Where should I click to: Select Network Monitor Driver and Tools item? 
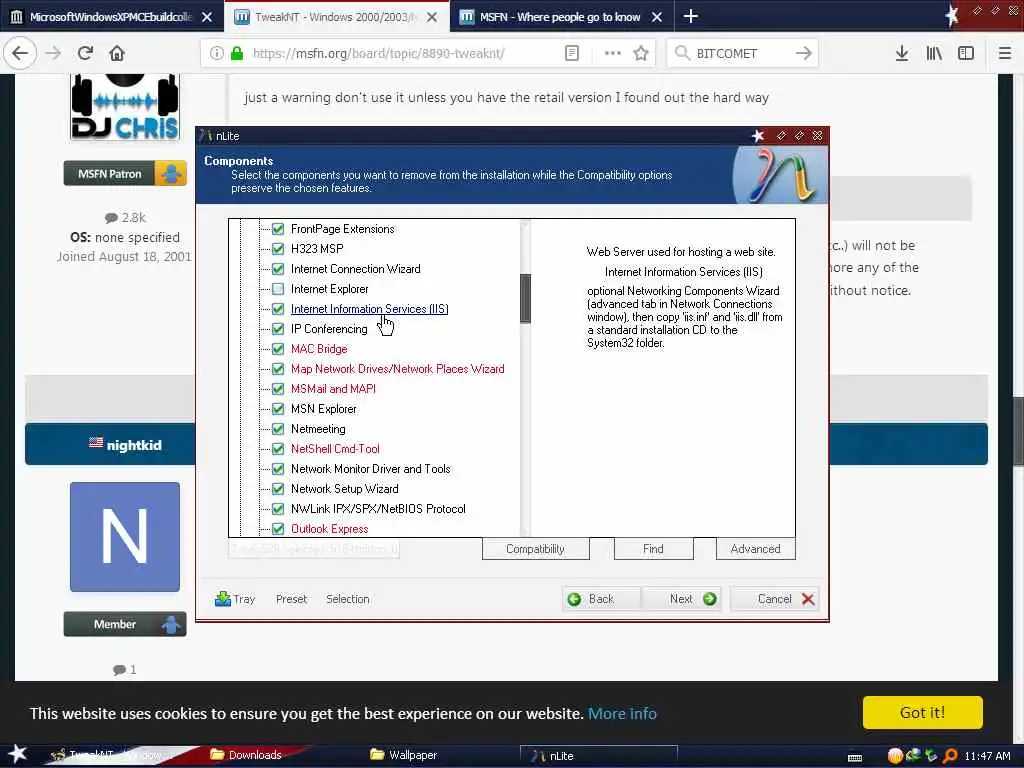pyautogui.click(x=370, y=469)
